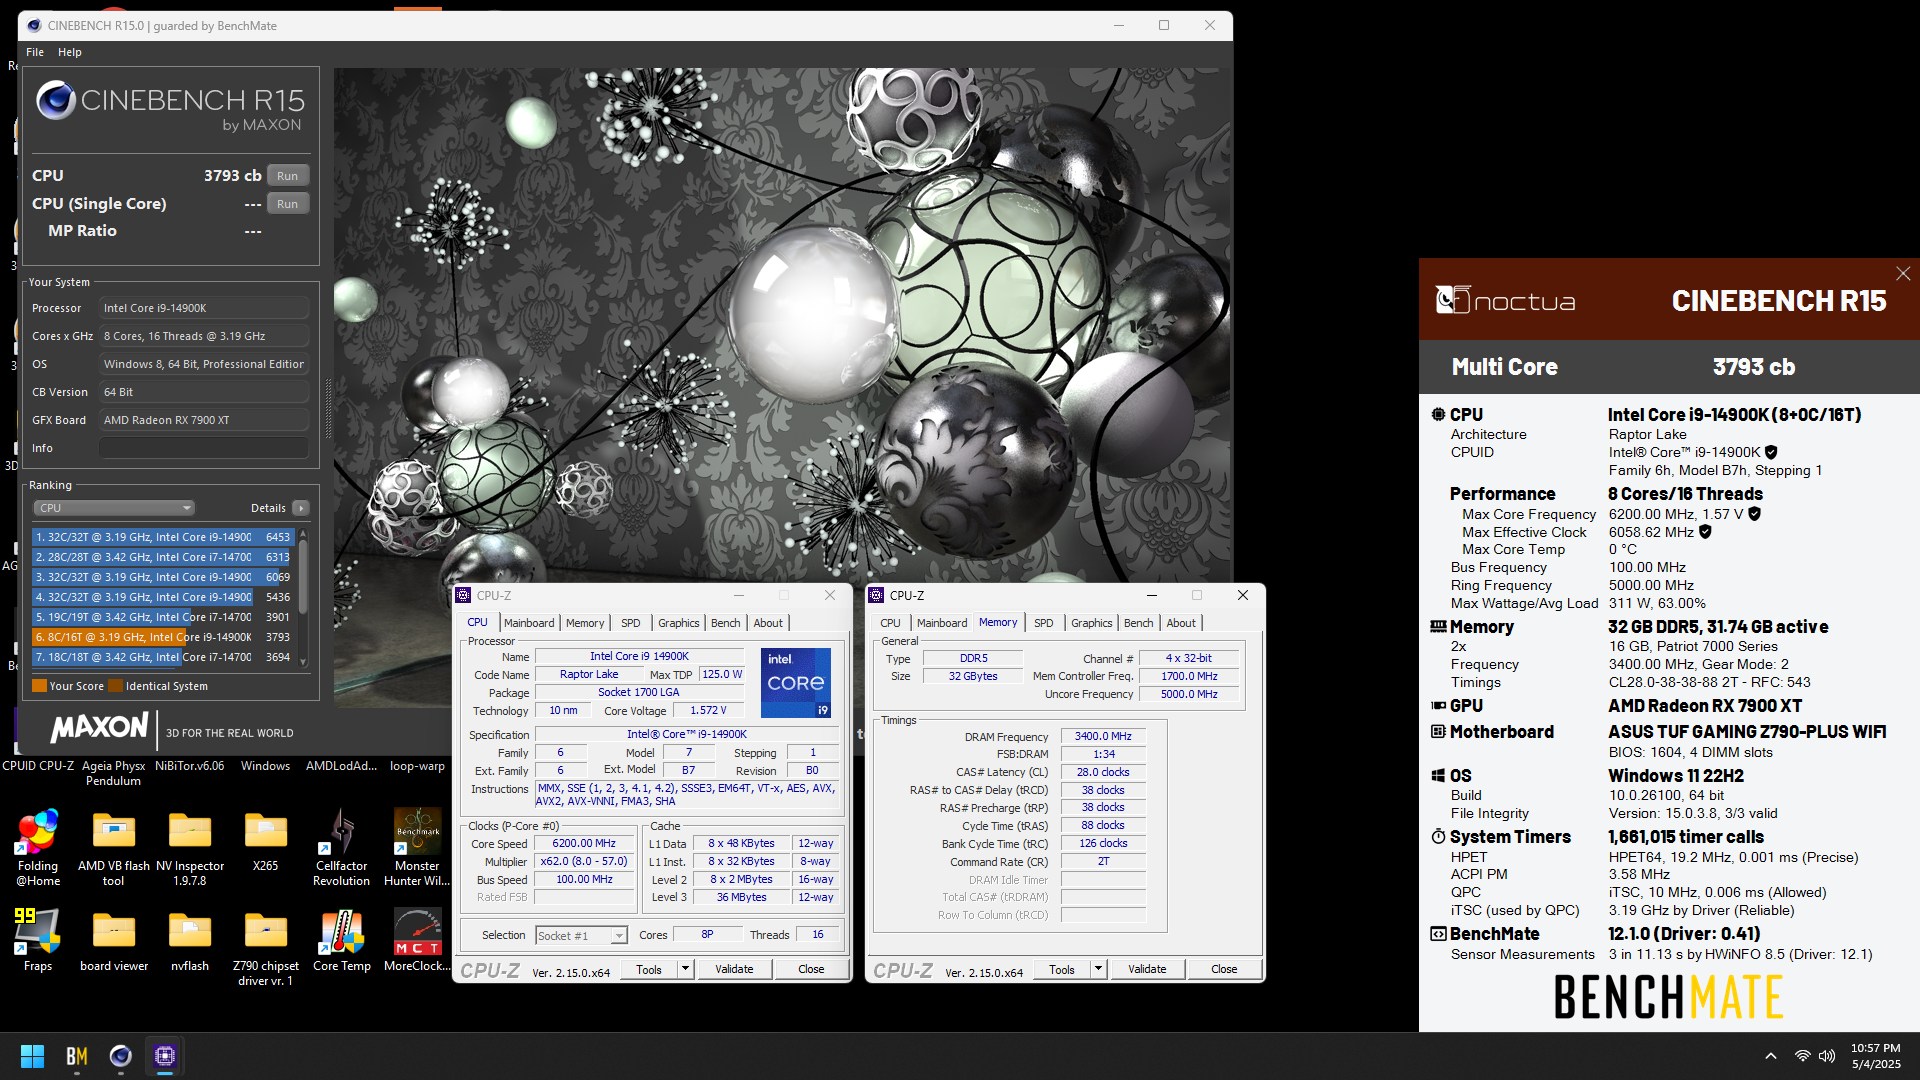Open Graphics tab in right CPU-Z window

[1091, 623]
